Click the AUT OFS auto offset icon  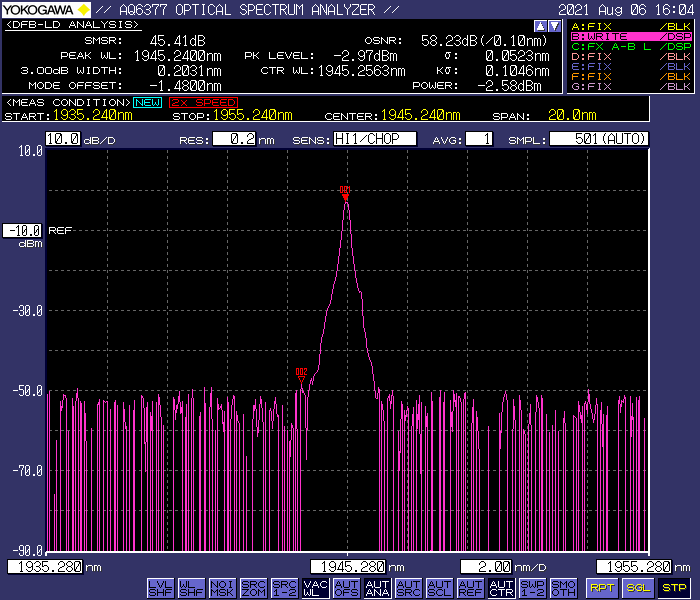(x=346, y=588)
